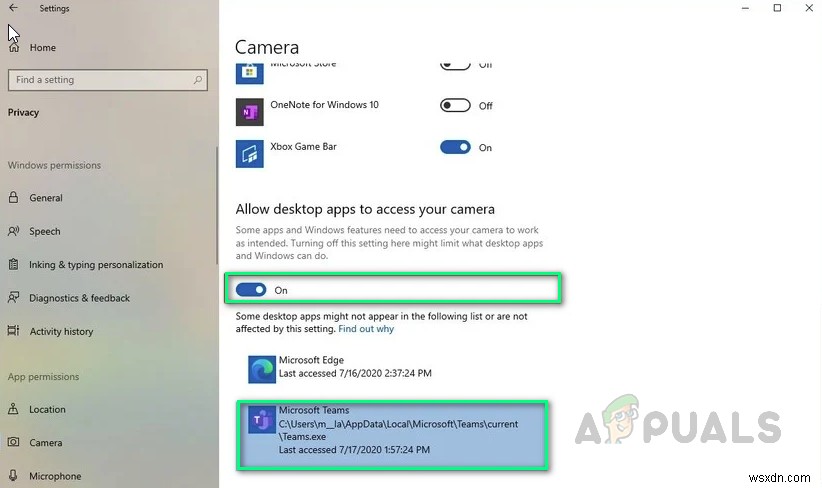Open Speech privacy settings
Viewport: 822px width, 488px height.
tap(45, 232)
